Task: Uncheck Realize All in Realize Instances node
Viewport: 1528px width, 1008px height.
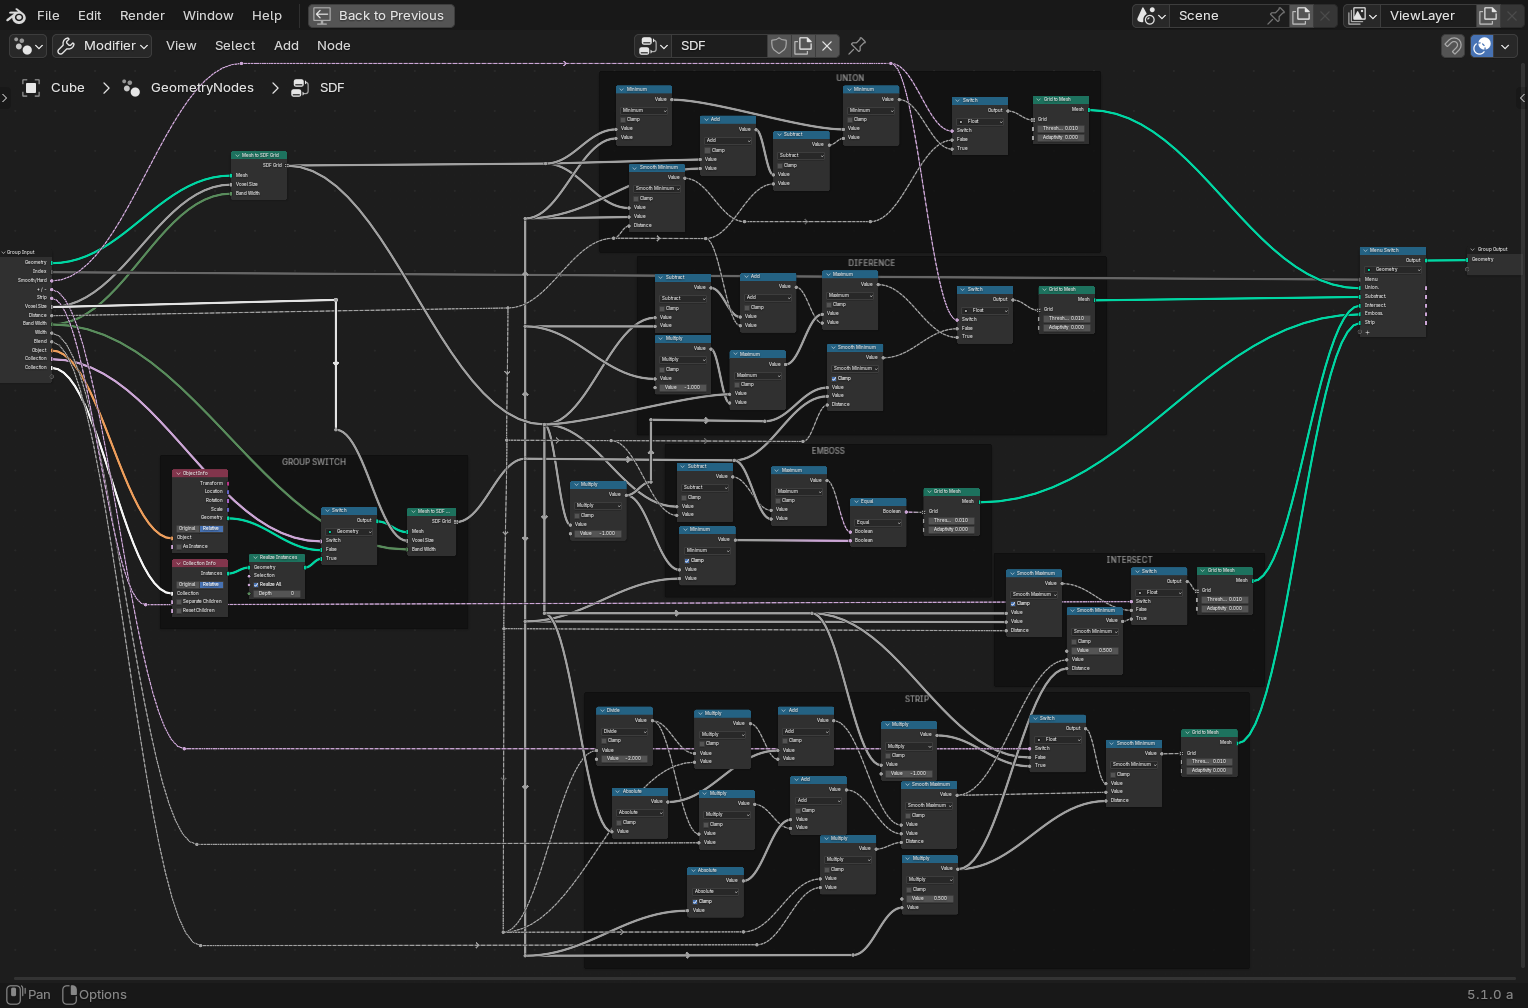Action: (256, 584)
